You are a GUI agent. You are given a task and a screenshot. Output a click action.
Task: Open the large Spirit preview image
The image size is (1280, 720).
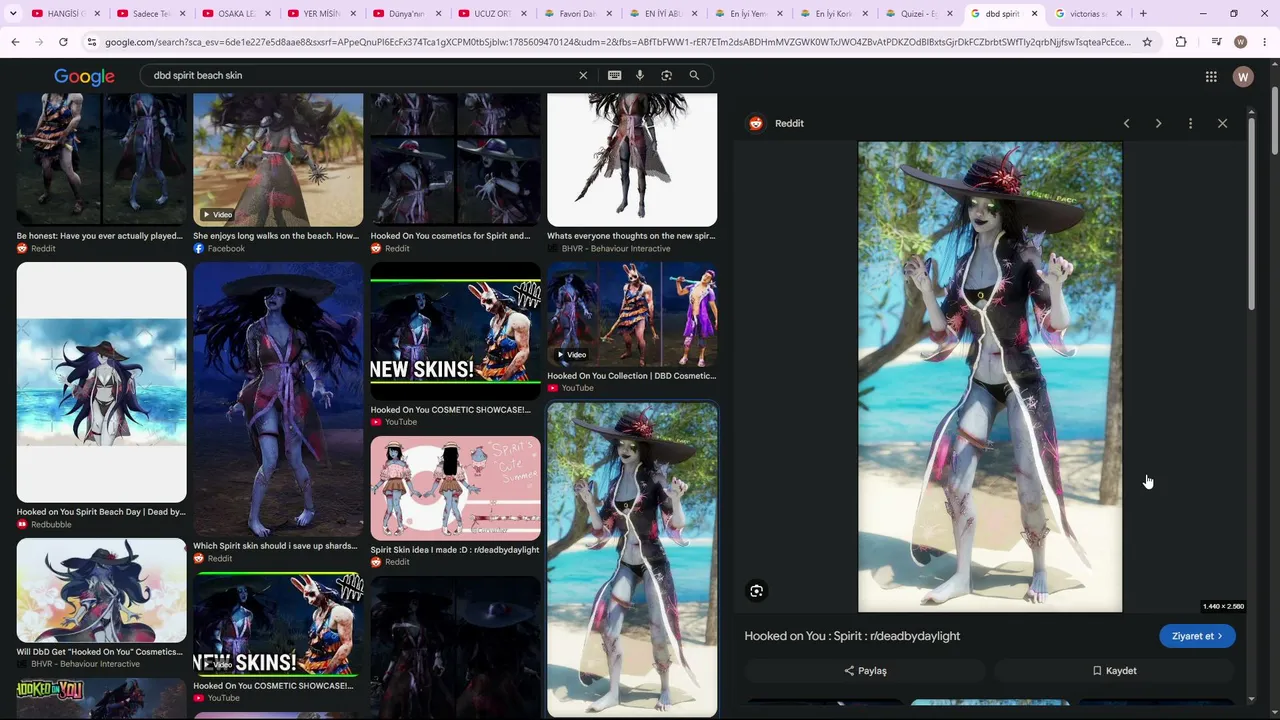pyautogui.click(x=990, y=376)
